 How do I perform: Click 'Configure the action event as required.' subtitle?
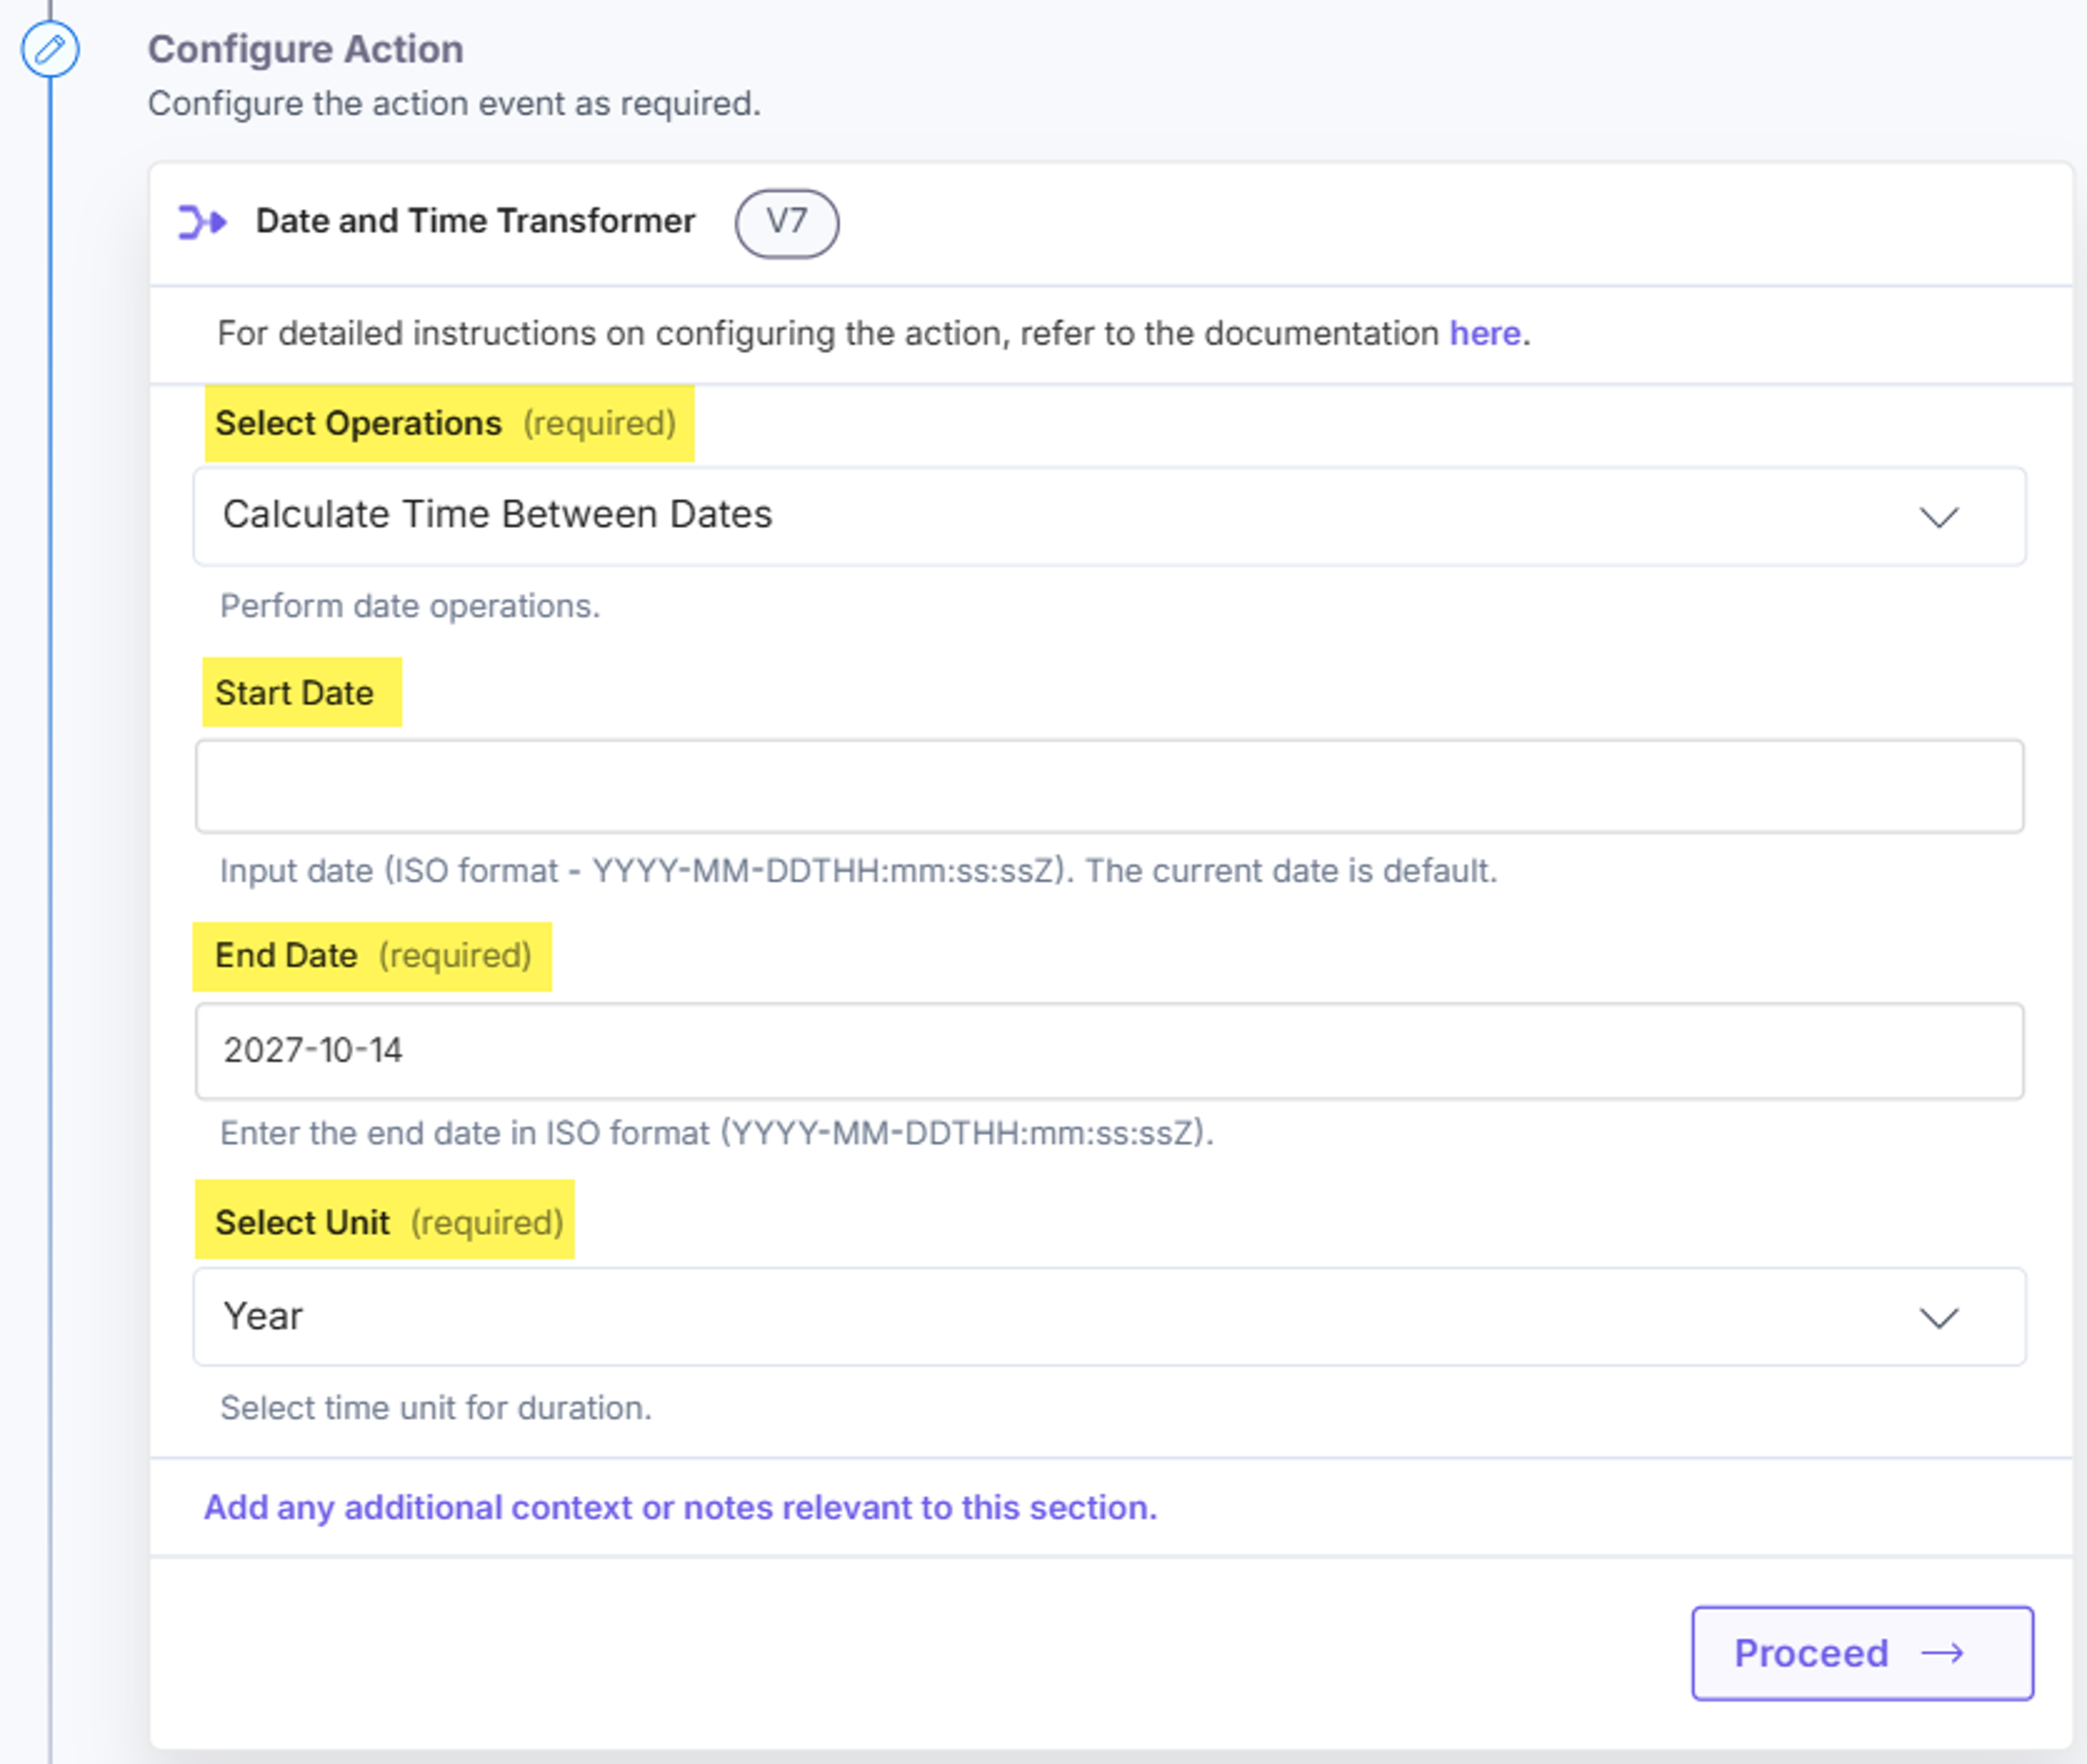point(455,103)
